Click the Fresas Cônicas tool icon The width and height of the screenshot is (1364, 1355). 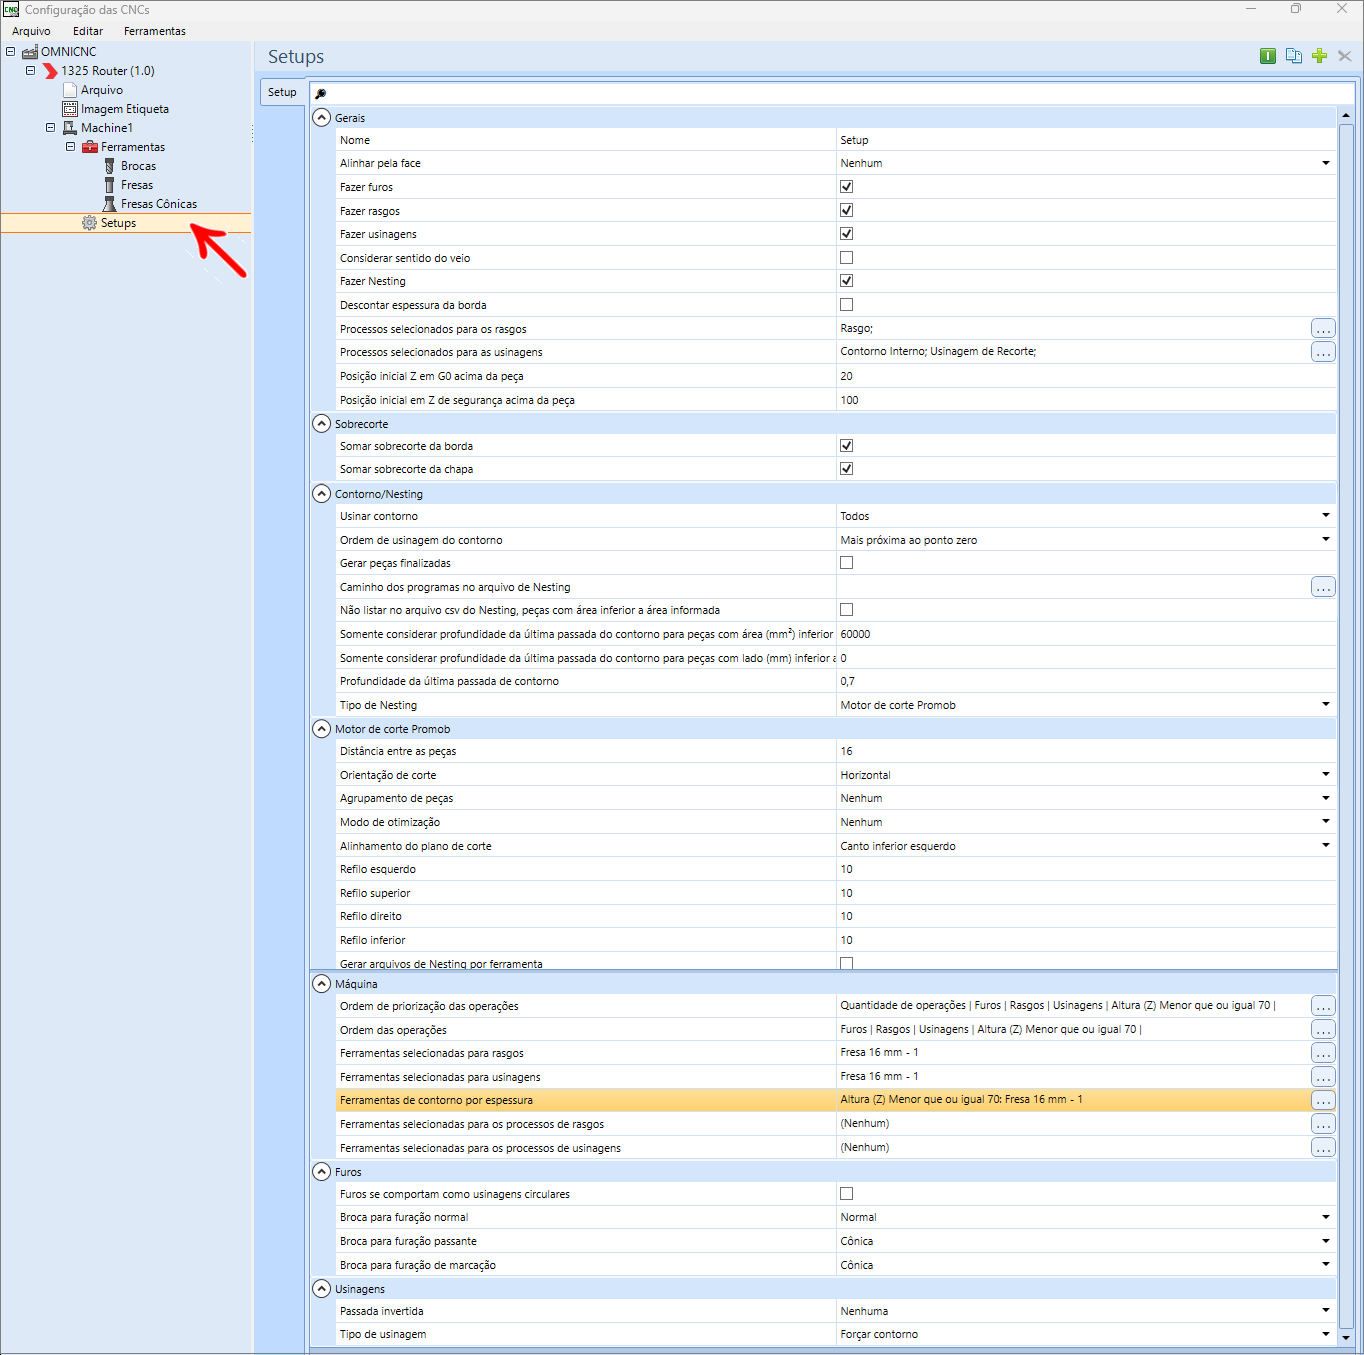point(110,204)
